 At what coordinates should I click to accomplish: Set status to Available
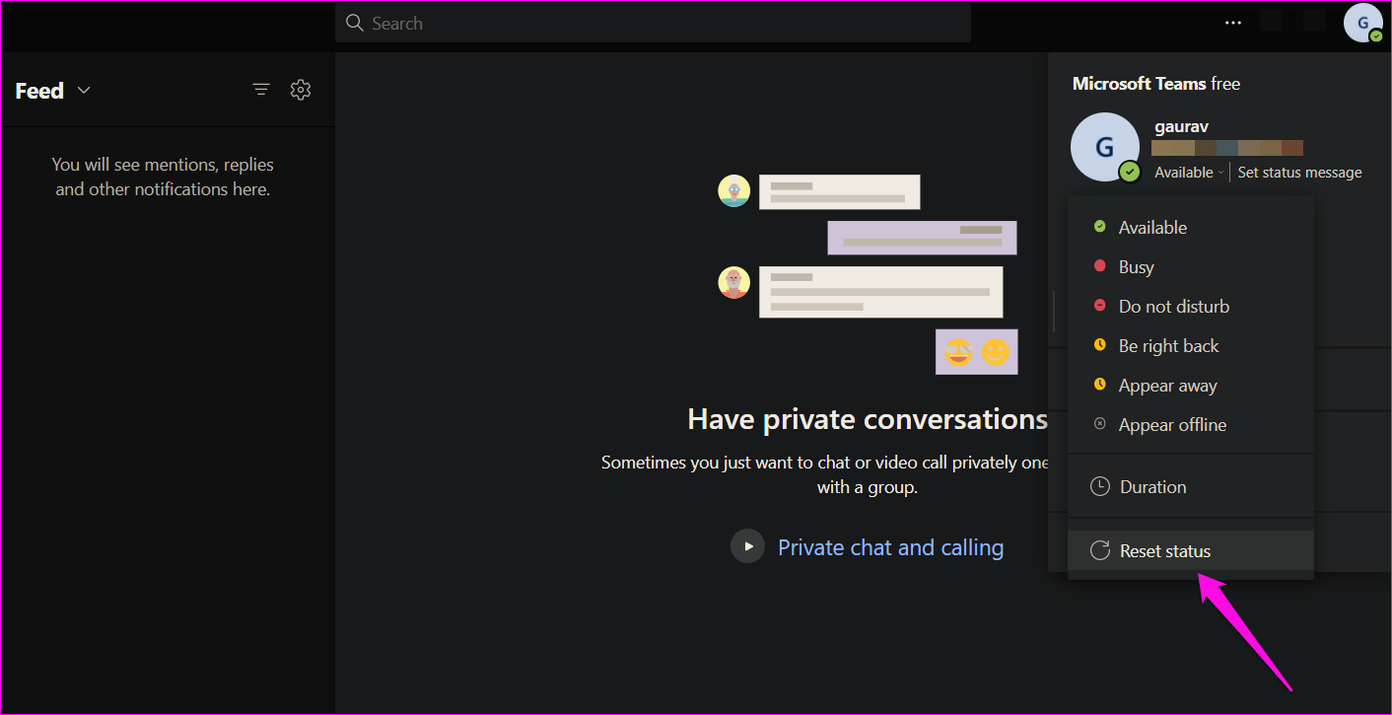(x=1191, y=227)
